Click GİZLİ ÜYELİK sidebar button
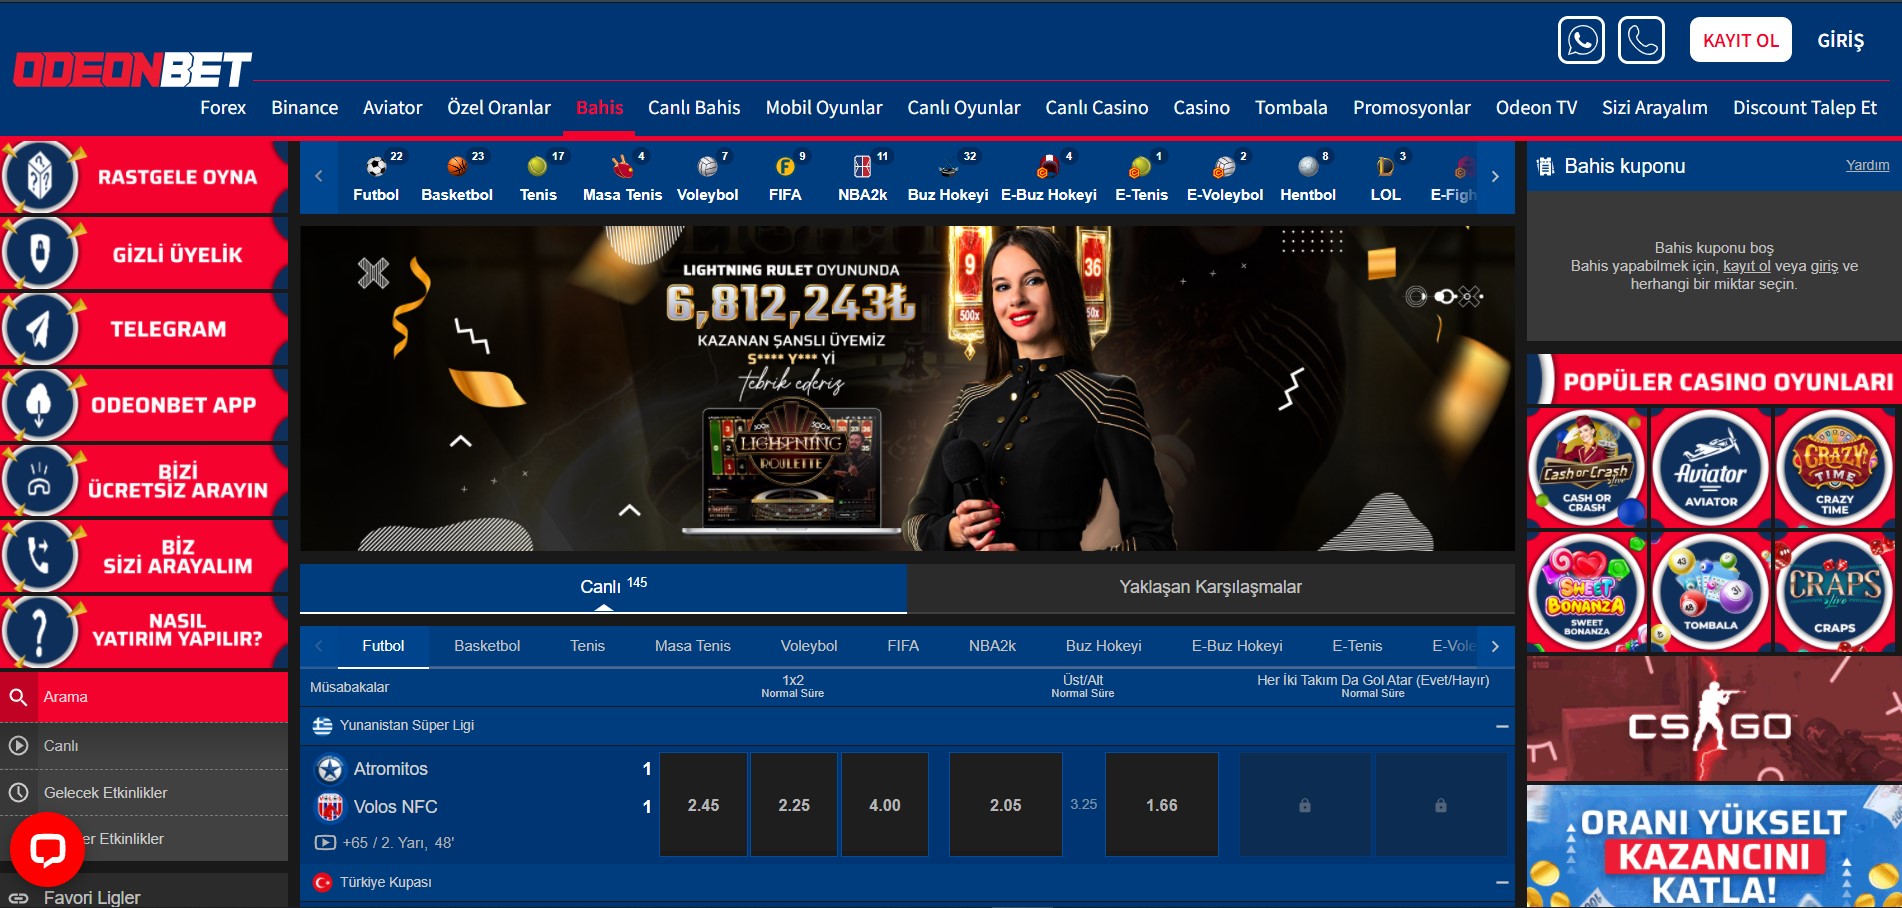 pyautogui.click(x=144, y=253)
